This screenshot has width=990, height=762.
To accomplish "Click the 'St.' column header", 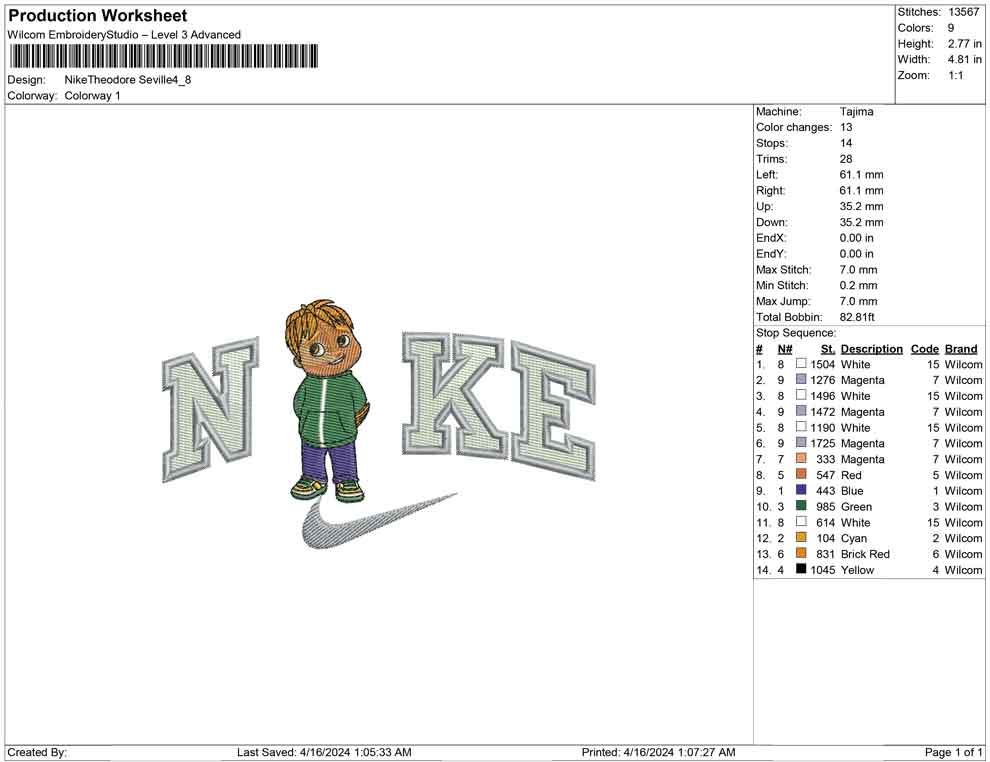I will 828,348.
